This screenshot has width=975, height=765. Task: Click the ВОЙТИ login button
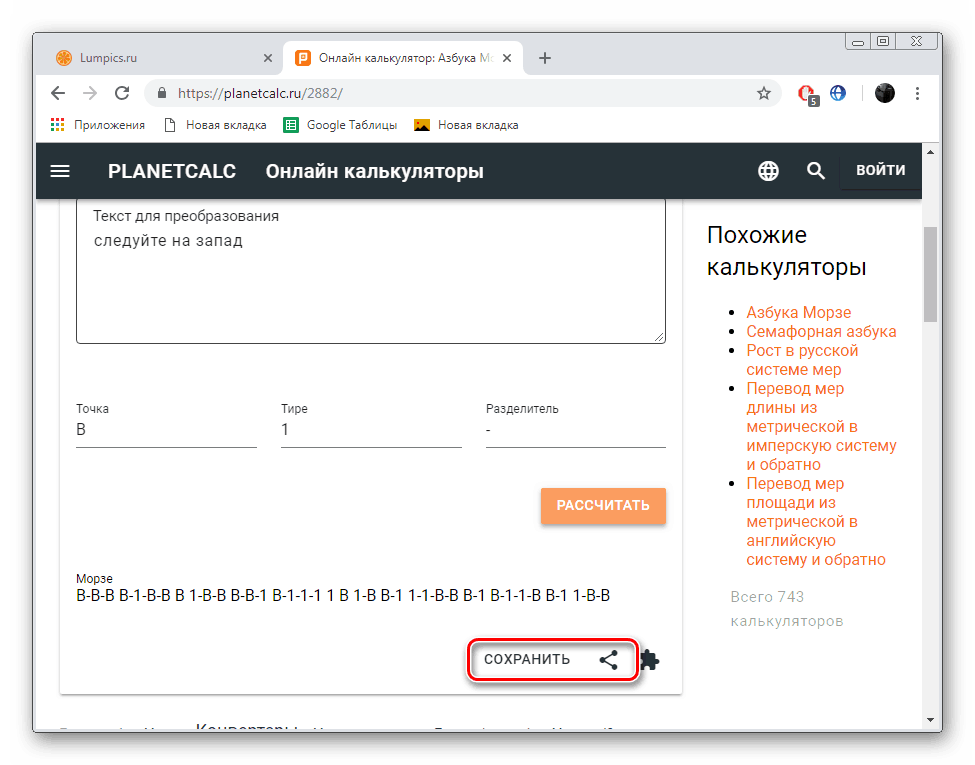coord(880,170)
